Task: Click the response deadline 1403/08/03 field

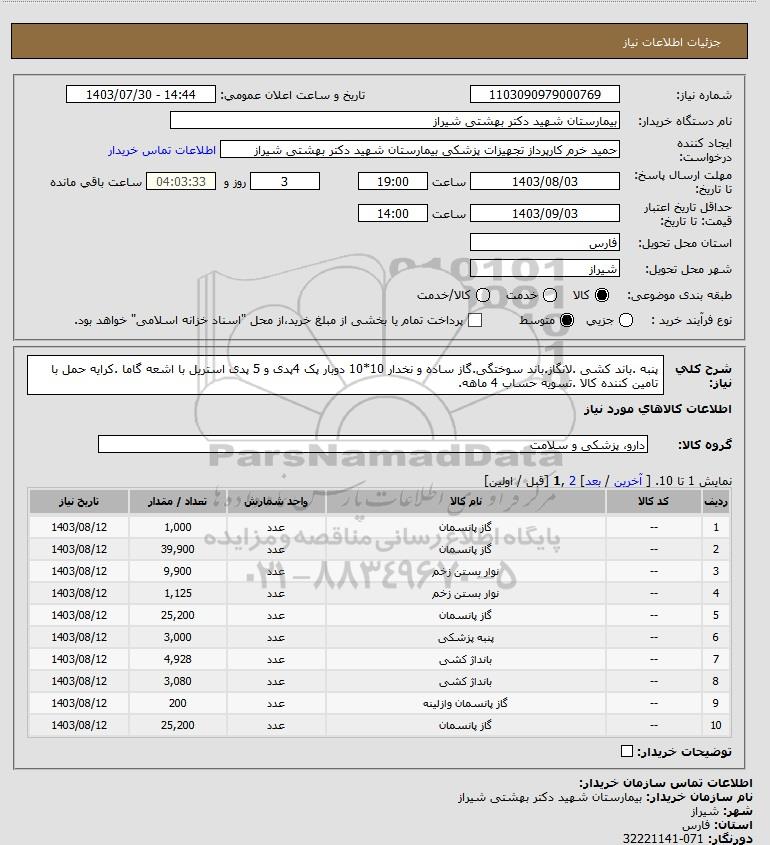Action: click(x=545, y=181)
